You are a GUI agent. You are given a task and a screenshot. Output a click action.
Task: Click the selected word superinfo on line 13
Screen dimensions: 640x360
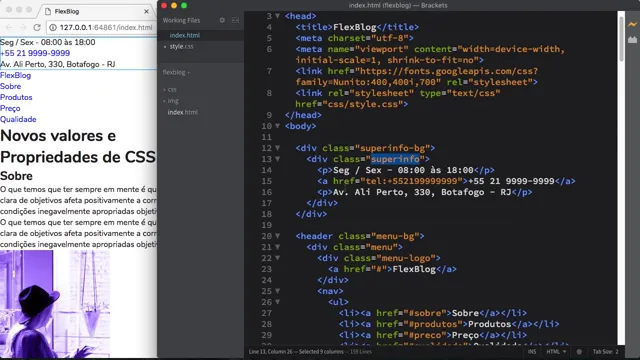coord(395,159)
